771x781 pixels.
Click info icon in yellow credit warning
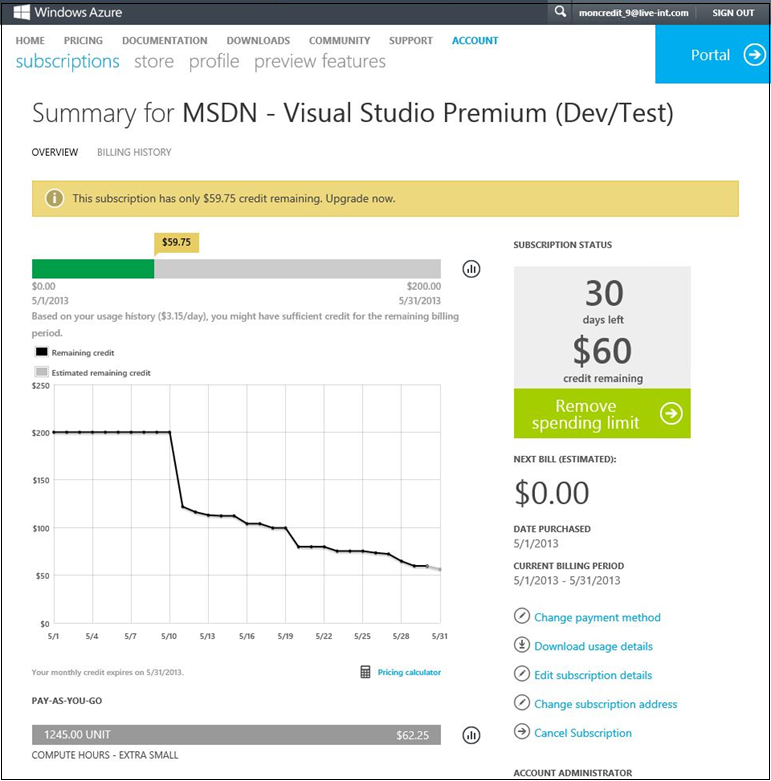tap(54, 198)
